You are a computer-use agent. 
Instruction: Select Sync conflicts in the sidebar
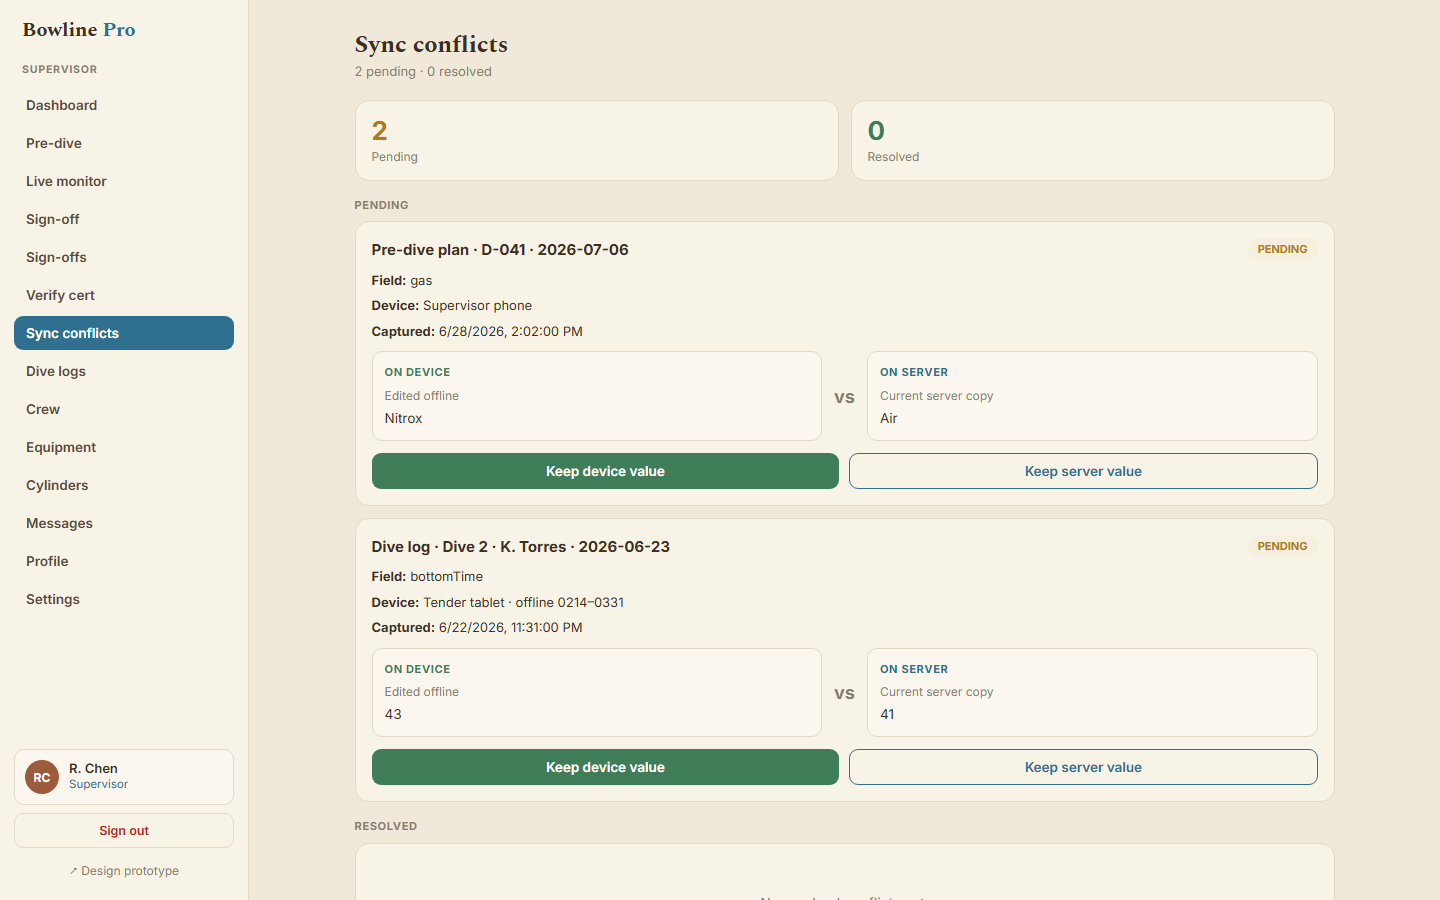point(124,333)
